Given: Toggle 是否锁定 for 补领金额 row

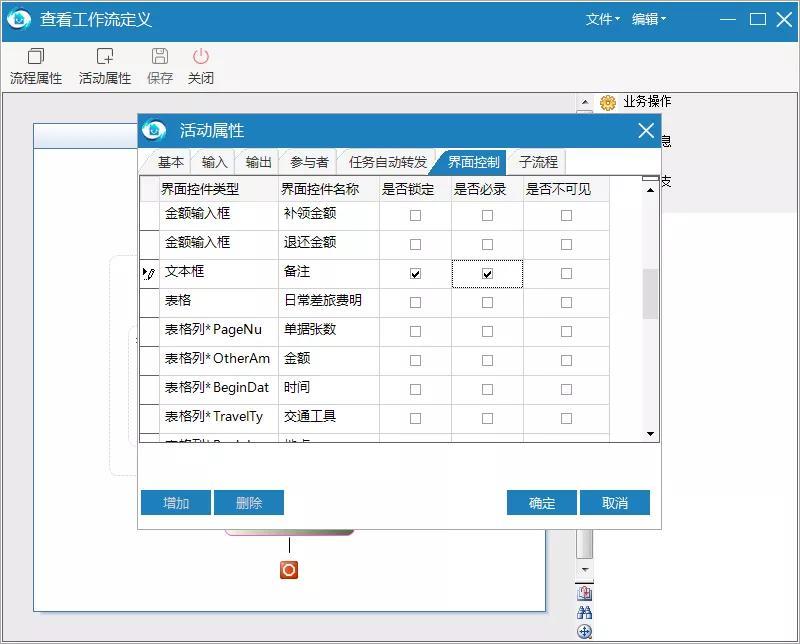Looking at the screenshot, I should (x=415, y=215).
